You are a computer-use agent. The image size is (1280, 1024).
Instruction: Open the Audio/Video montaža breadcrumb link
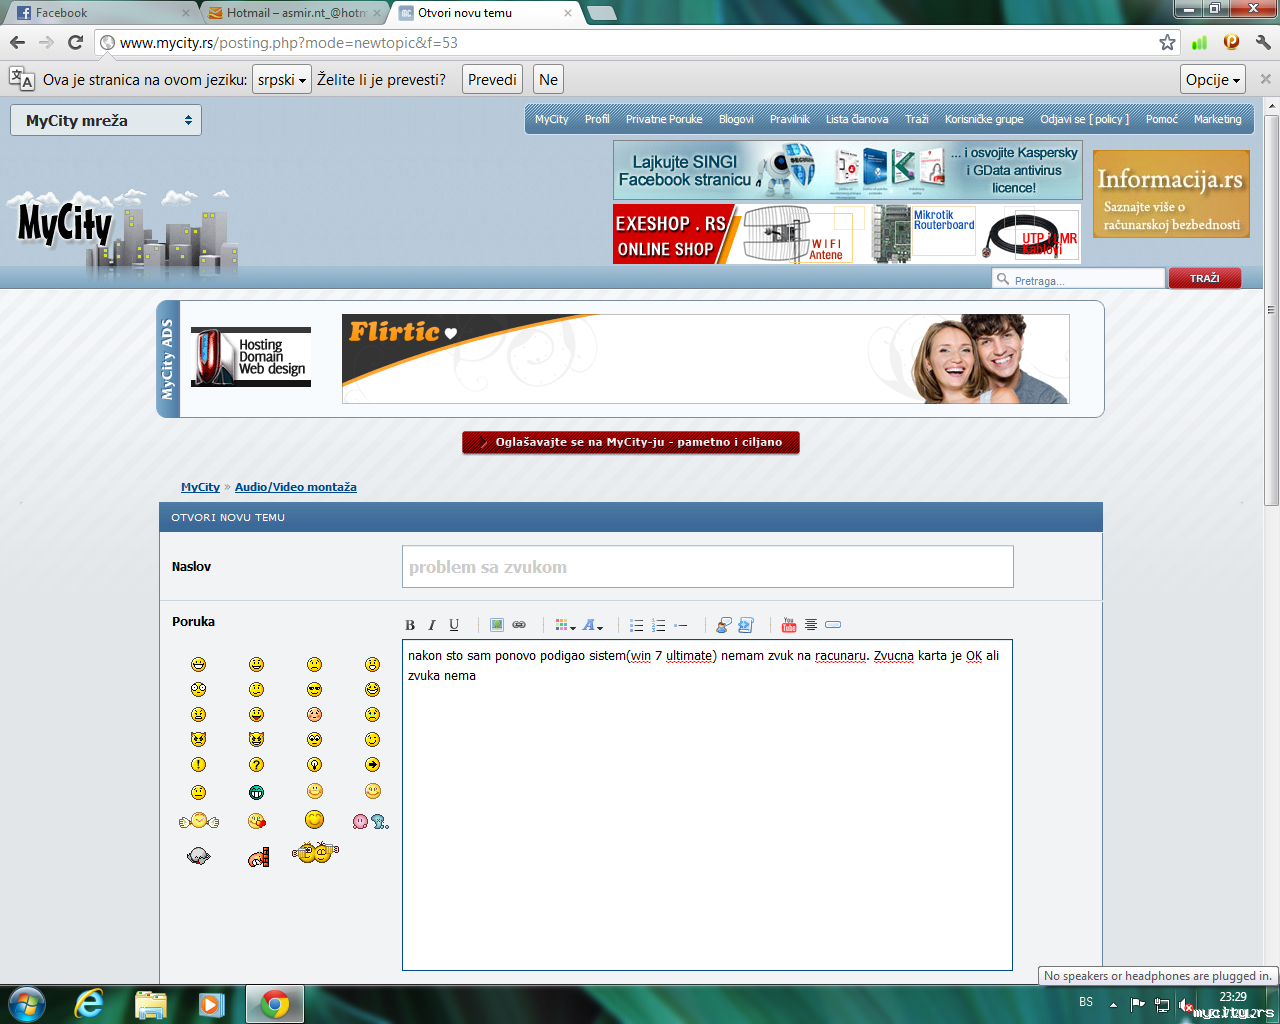(296, 487)
